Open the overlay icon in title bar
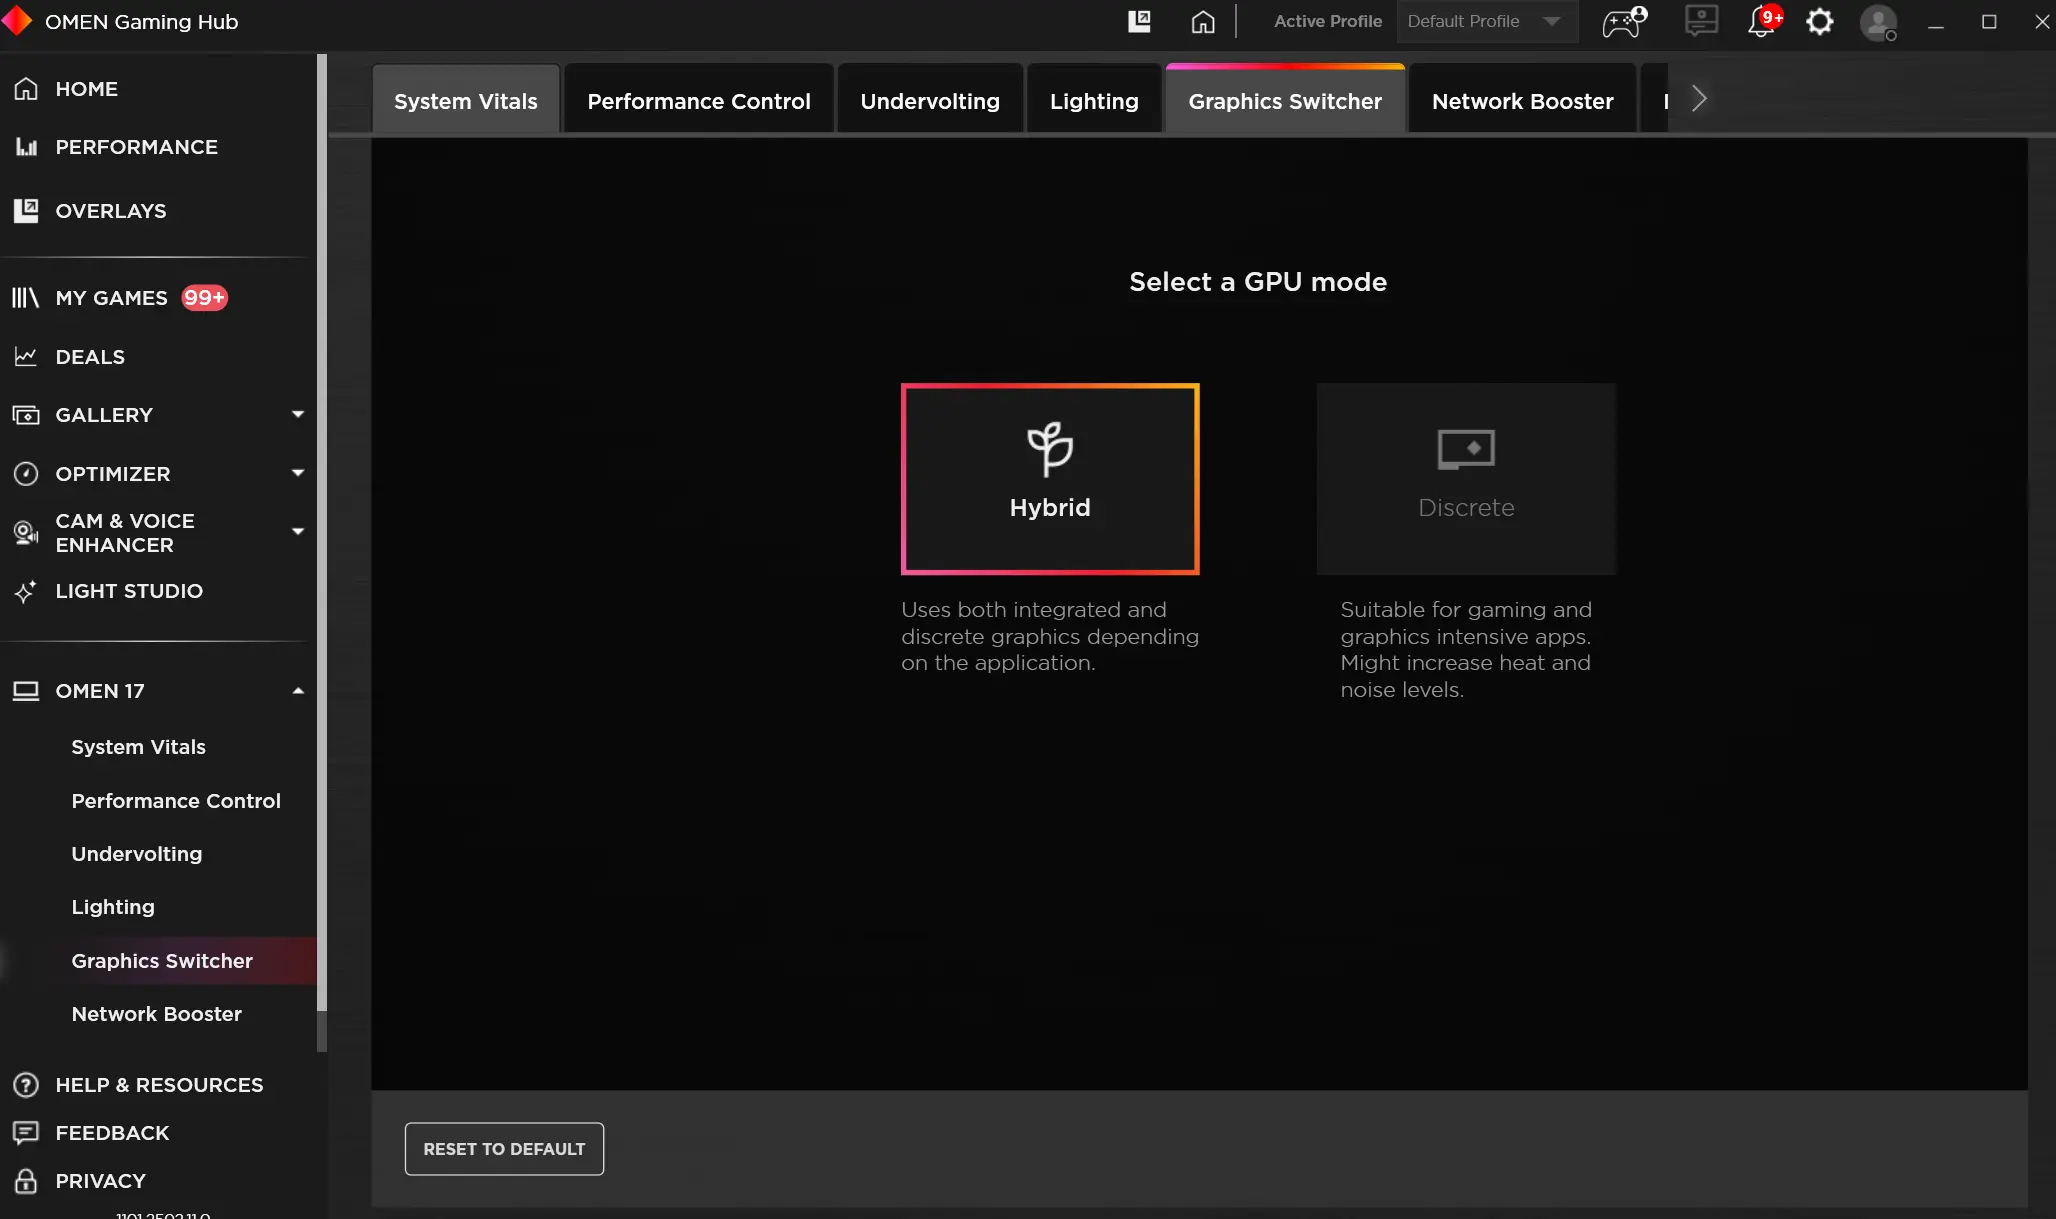 (1139, 21)
